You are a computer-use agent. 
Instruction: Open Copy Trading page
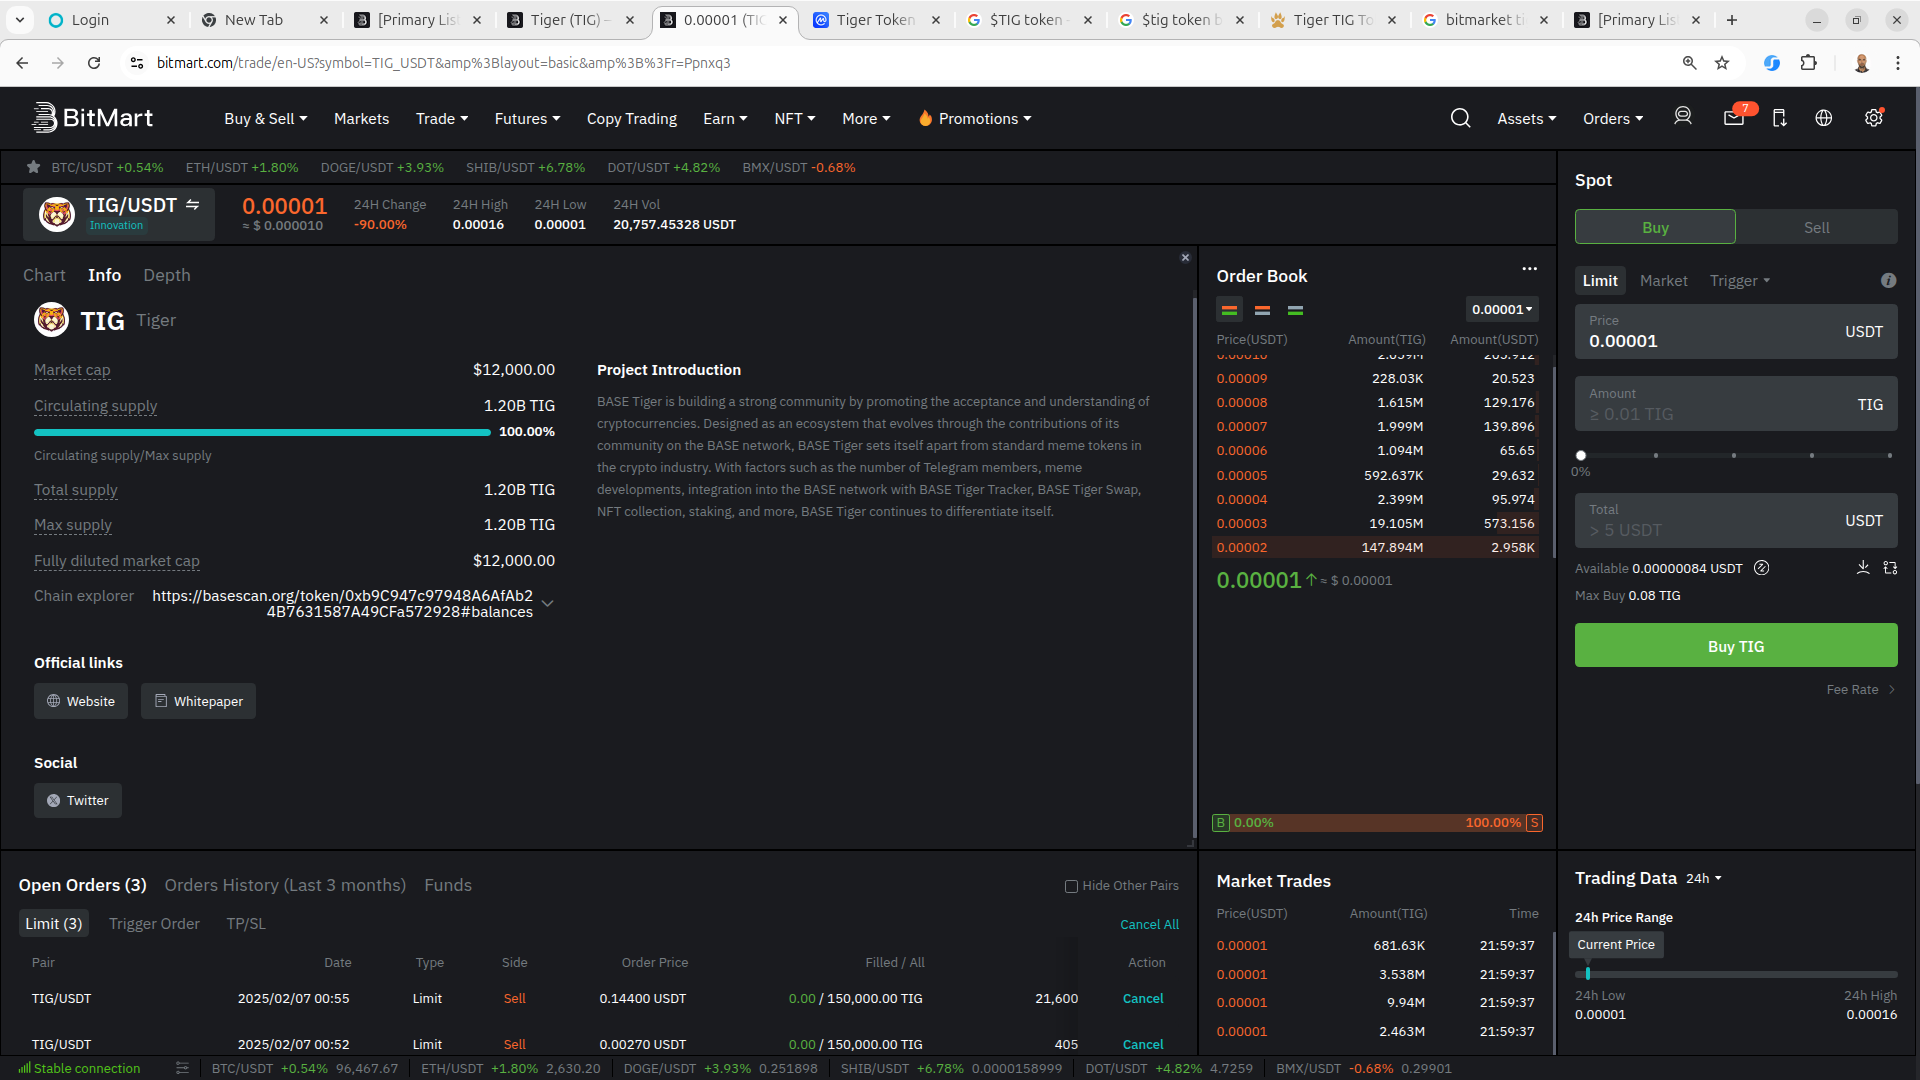pyautogui.click(x=631, y=118)
